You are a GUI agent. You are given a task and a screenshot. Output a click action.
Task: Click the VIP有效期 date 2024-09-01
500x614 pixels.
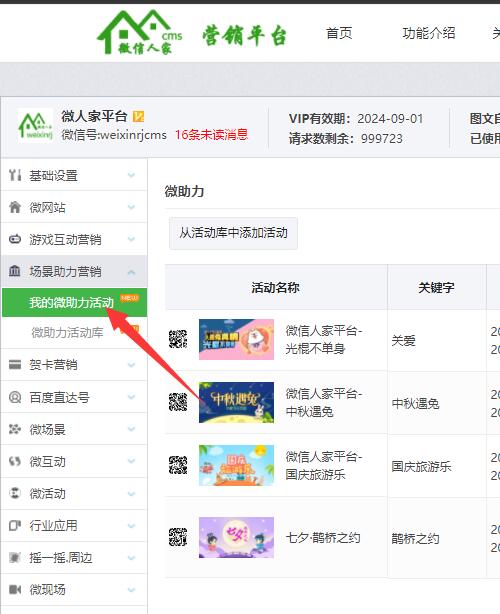[x=390, y=119]
